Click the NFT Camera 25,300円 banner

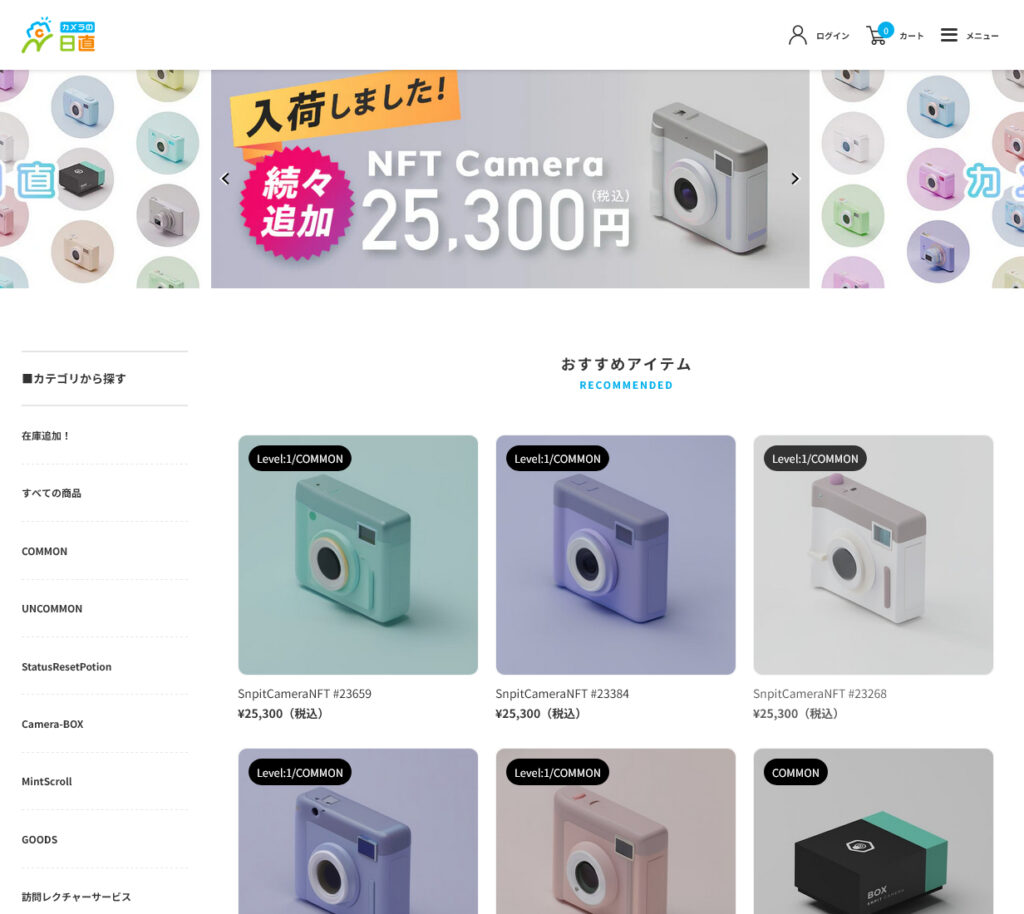(x=510, y=179)
